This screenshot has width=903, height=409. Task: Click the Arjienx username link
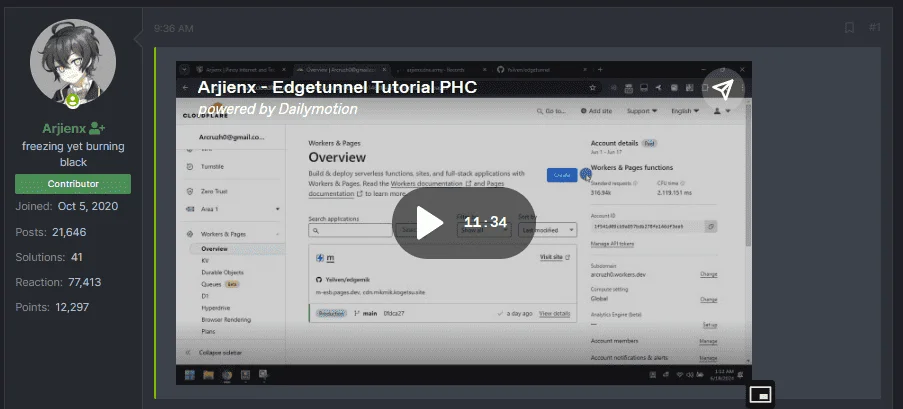pyautogui.click(x=64, y=128)
